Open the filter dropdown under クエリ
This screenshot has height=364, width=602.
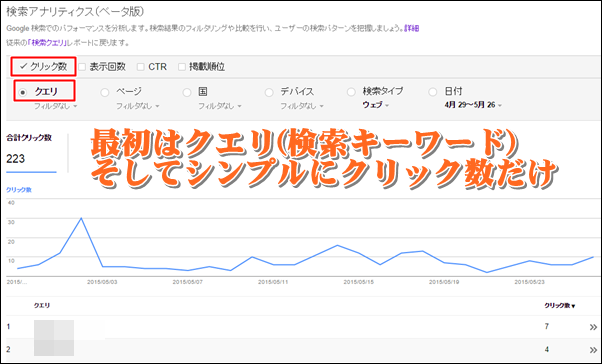(x=56, y=106)
